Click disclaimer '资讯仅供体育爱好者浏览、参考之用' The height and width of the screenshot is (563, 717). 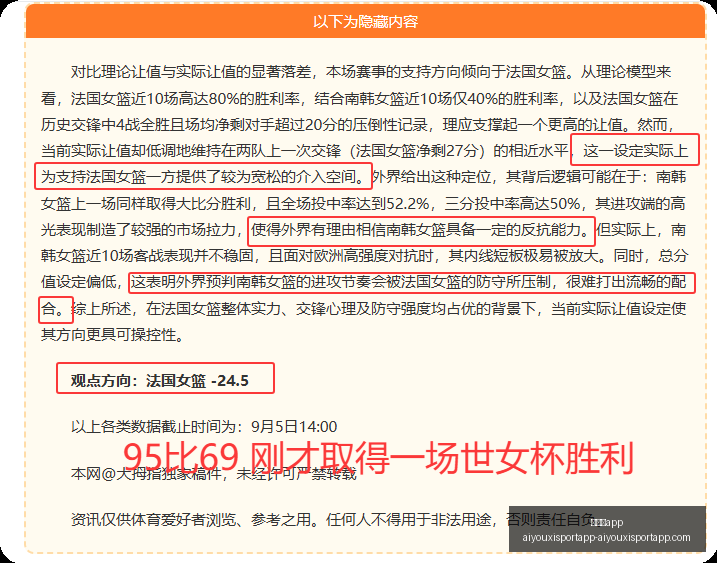pyautogui.click(x=191, y=520)
